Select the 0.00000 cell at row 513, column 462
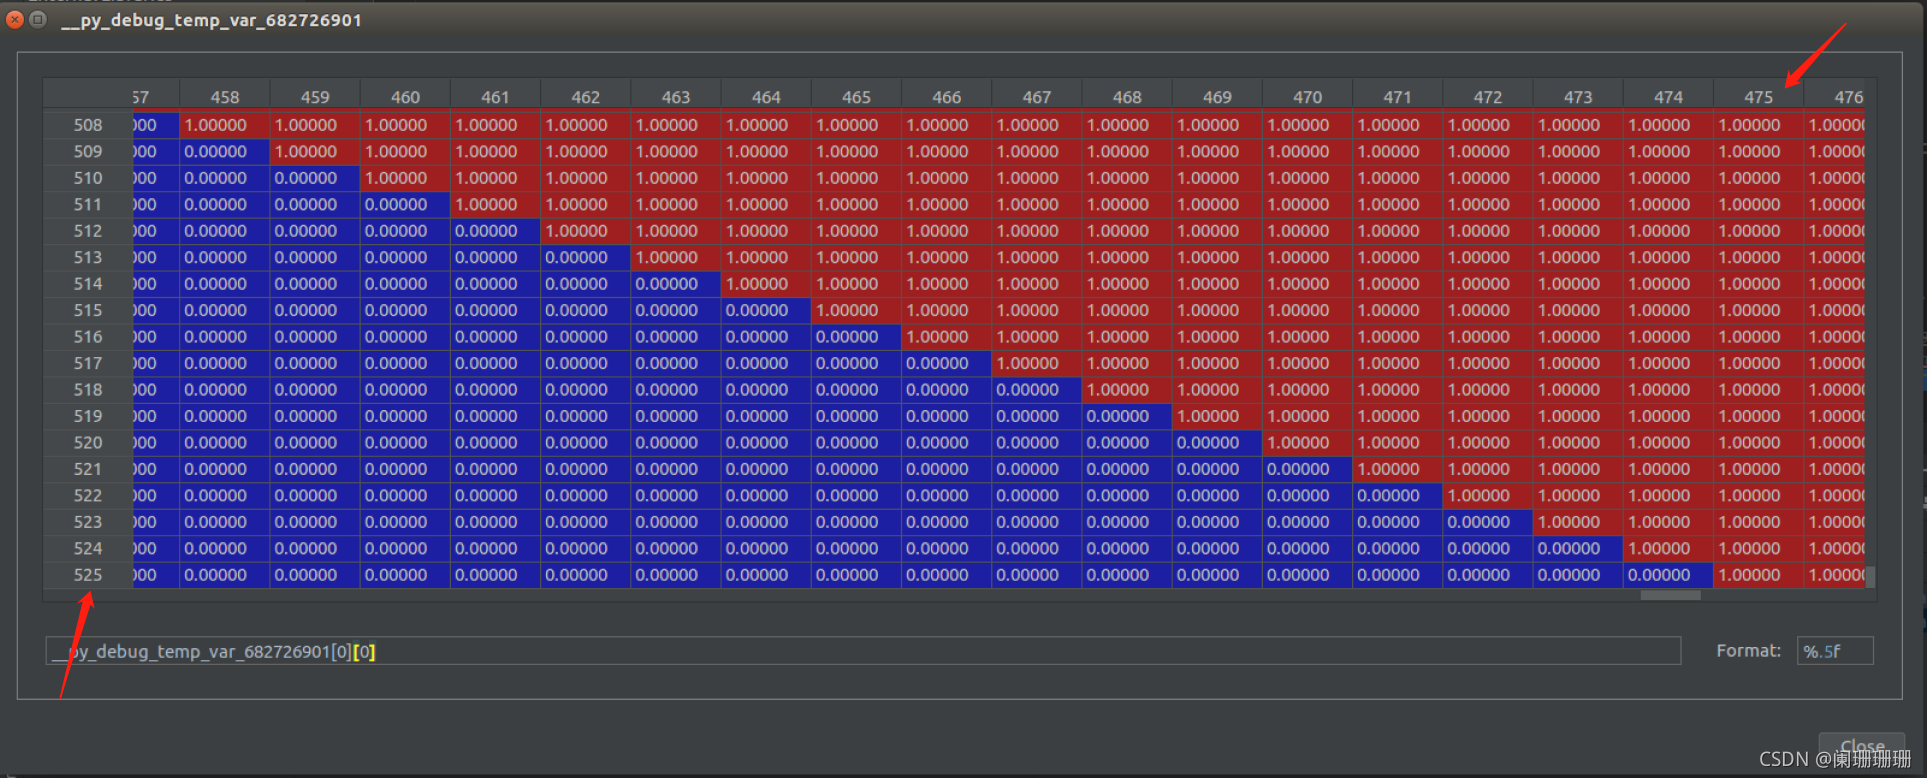This screenshot has height=778, width=1927. pos(586,257)
